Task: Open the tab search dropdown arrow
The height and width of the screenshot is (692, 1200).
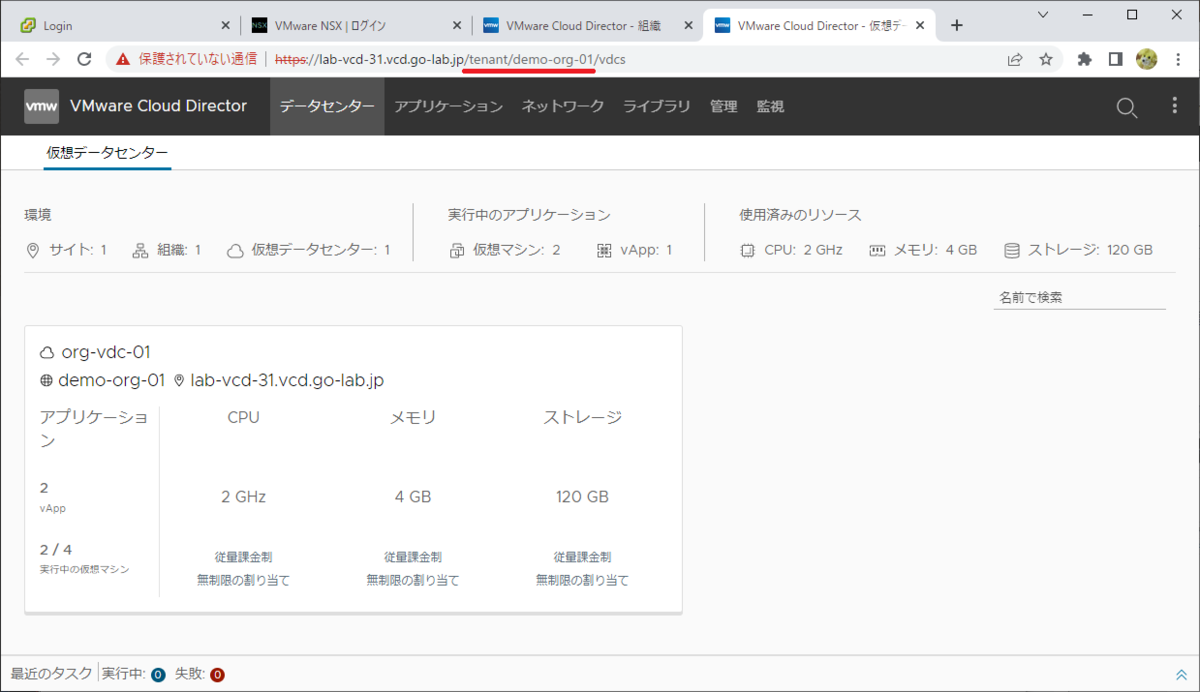Action: click(x=1043, y=15)
